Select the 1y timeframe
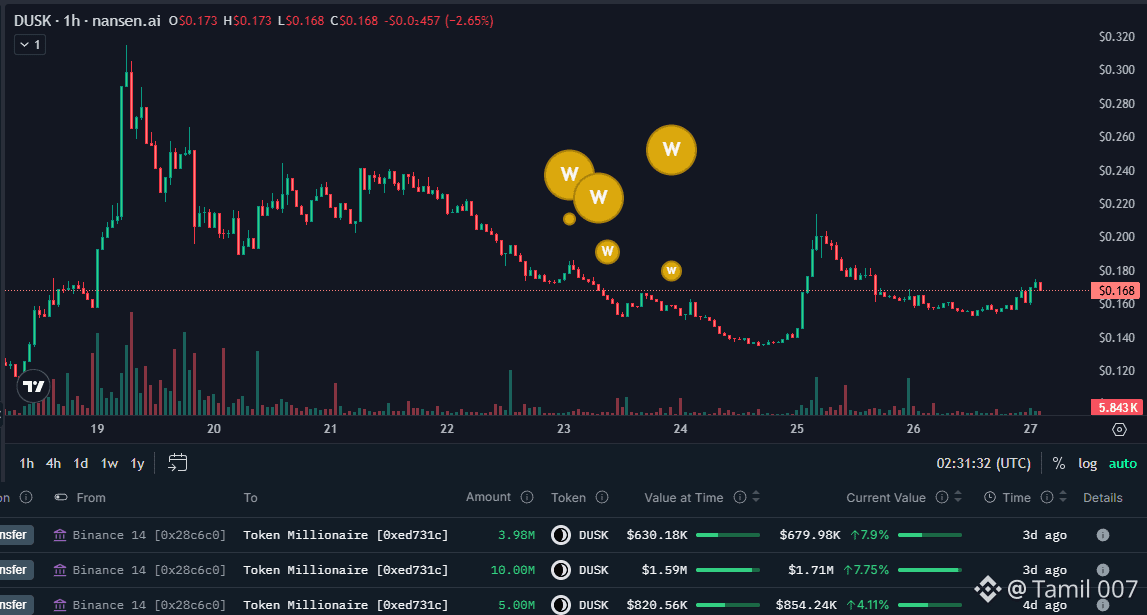This screenshot has height=615, width=1147. 138,464
